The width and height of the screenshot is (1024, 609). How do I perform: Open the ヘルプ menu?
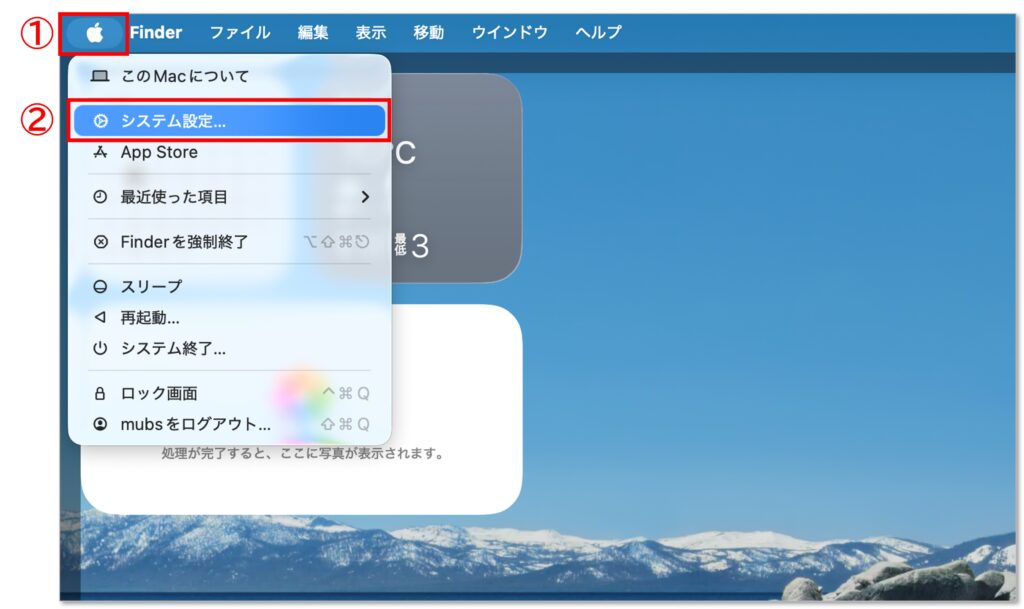pyautogui.click(x=598, y=32)
